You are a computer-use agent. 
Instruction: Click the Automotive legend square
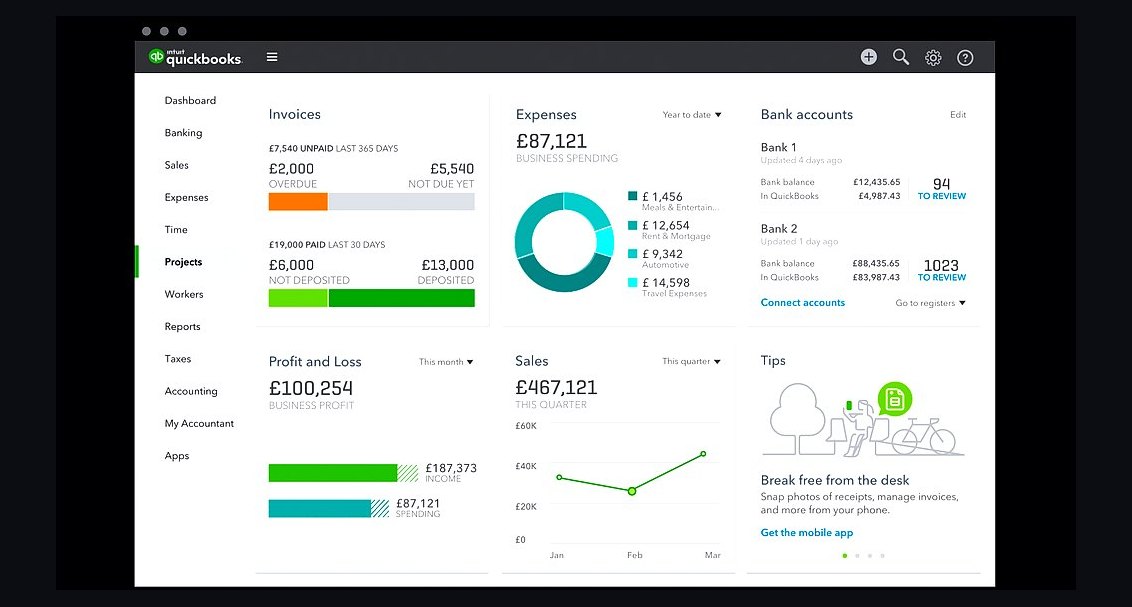click(x=632, y=253)
